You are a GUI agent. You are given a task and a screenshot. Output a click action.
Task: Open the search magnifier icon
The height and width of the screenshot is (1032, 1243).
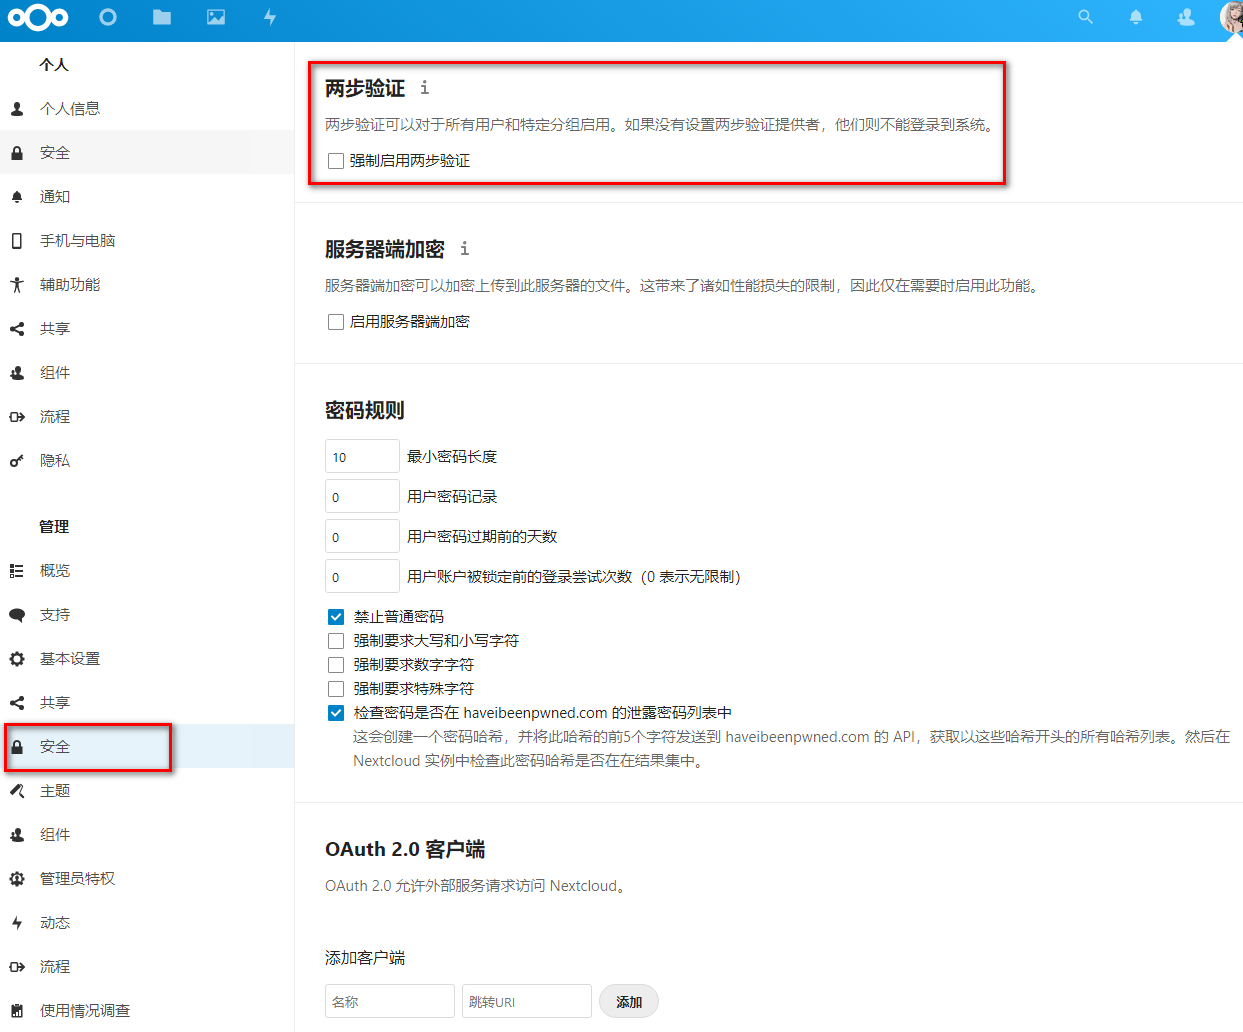1085,17
